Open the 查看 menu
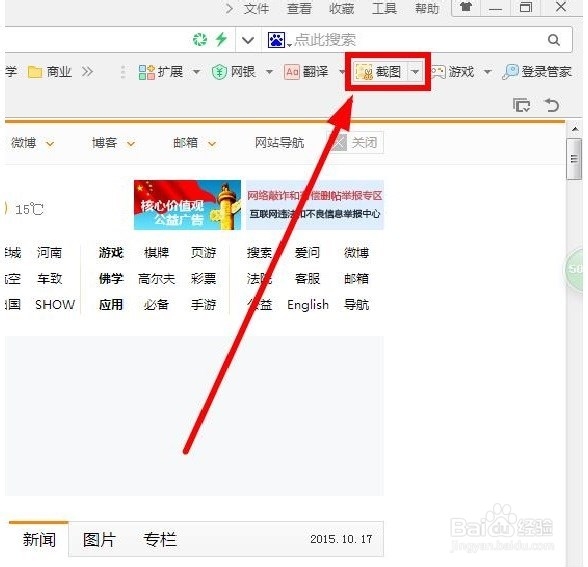 299,8
